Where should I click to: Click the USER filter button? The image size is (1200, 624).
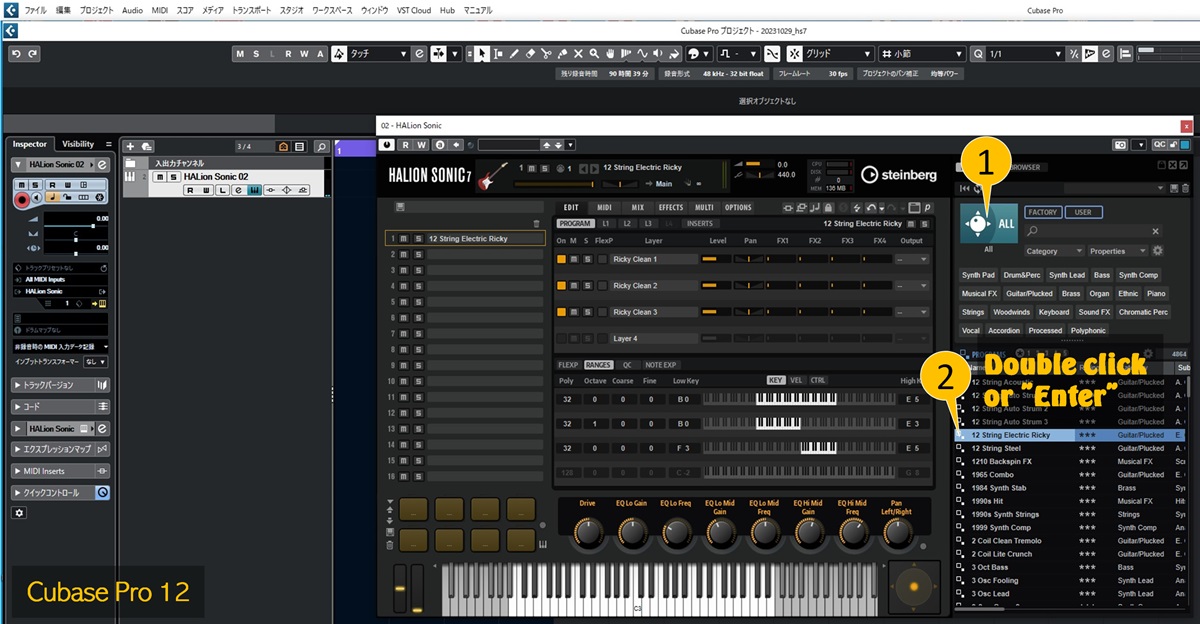[1083, 212]
